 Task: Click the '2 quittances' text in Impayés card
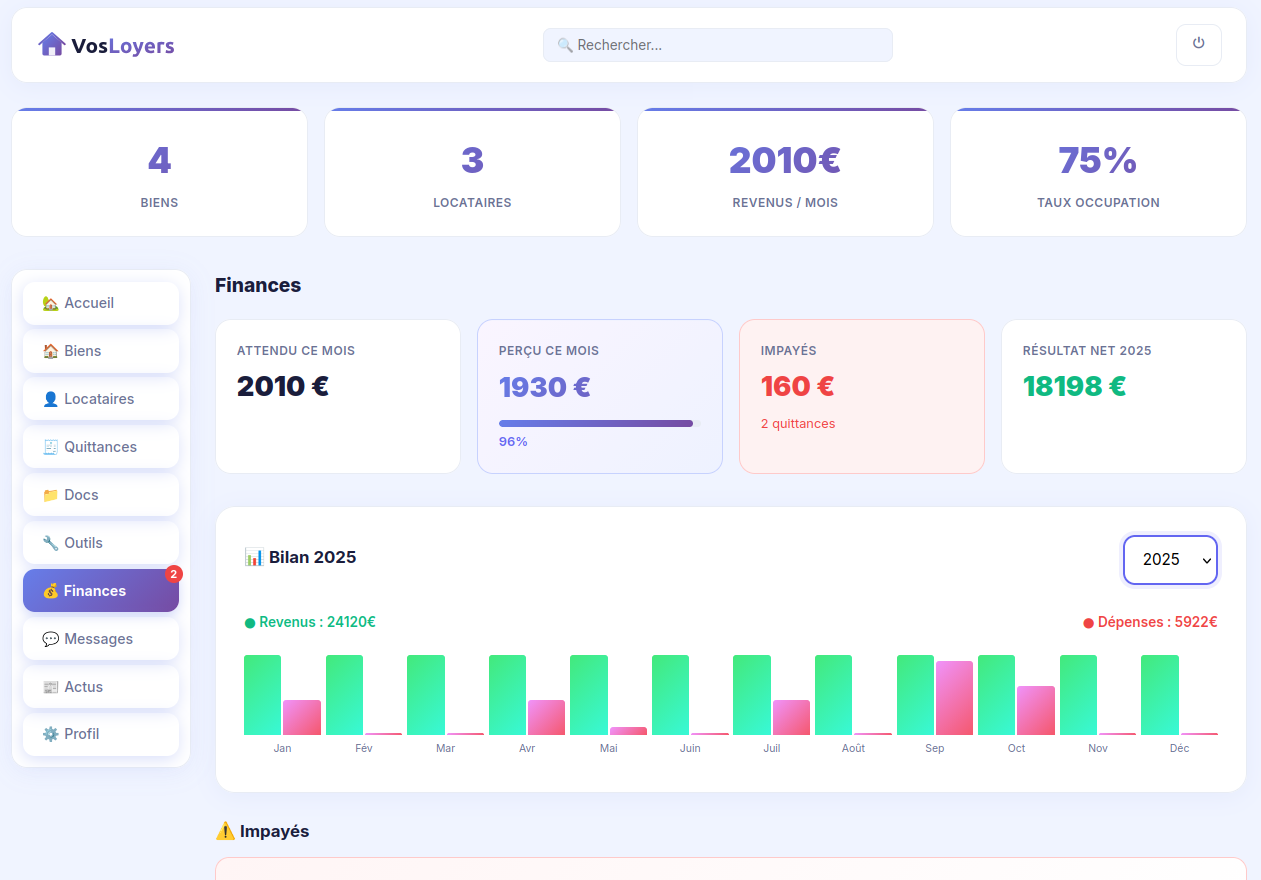[x=798, y=424]
